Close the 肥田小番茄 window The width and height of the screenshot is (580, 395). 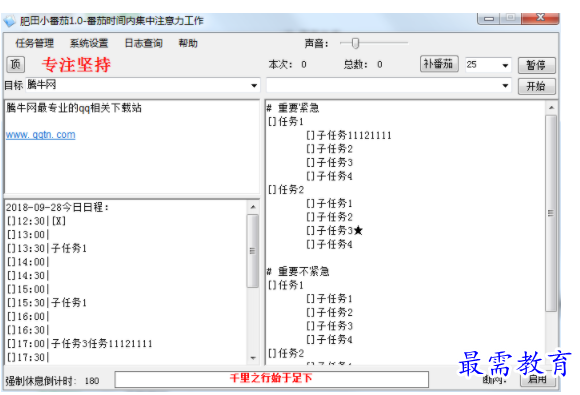click(x=540, y=18)
